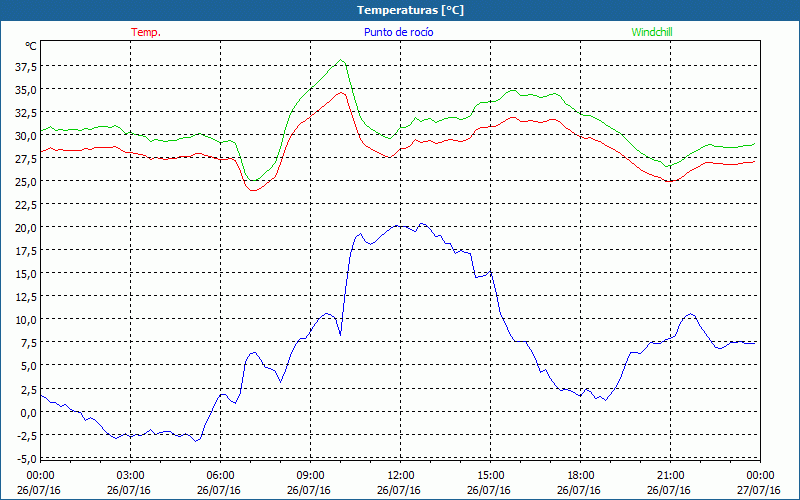
Task: Click the Temperaturas [°C] chart title
Action: coord(410,10)
